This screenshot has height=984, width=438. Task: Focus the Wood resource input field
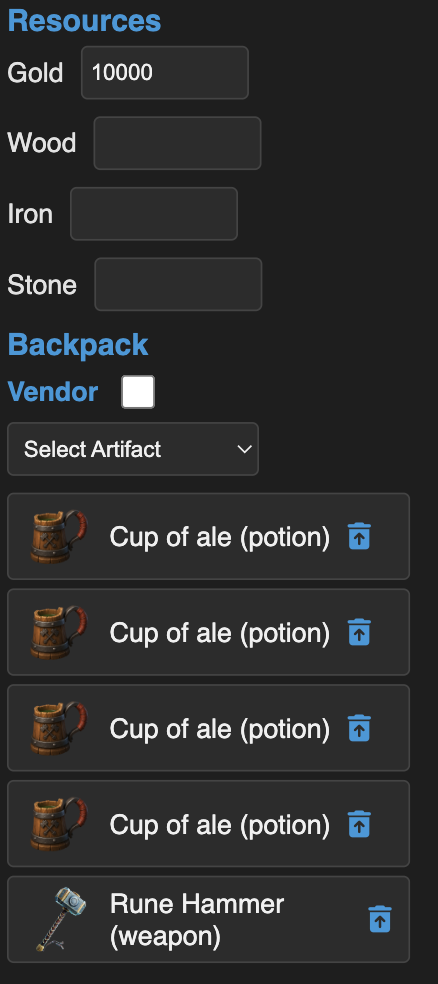pos(178,143)
